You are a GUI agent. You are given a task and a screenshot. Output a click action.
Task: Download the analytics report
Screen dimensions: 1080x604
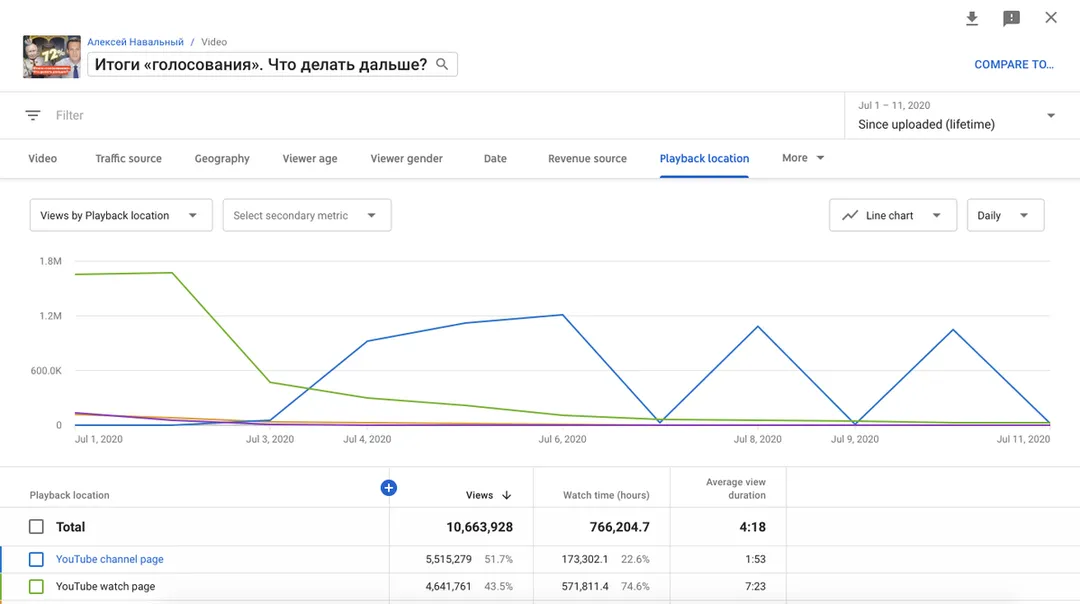[972, 18]
